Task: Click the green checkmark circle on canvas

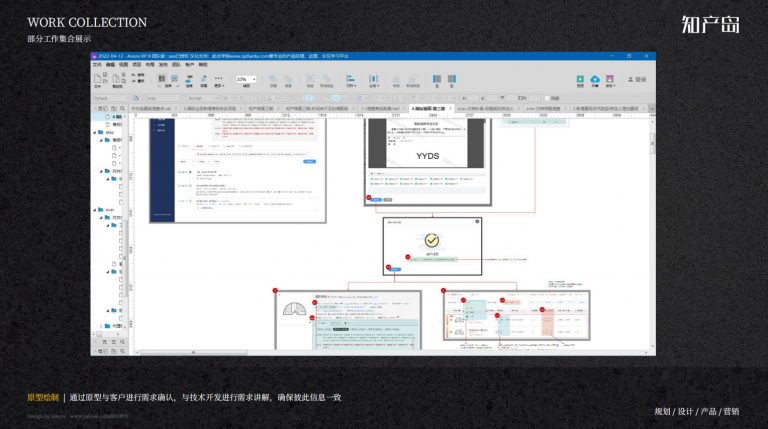Action: coord(432,240)
